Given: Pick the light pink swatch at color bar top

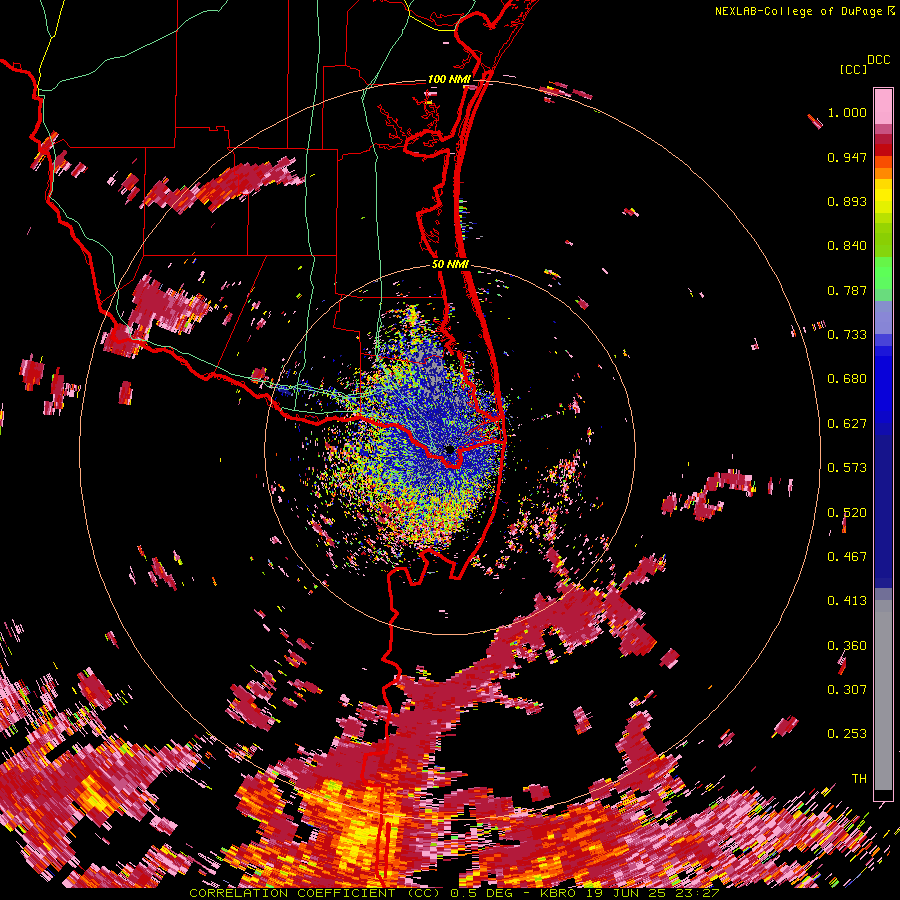Looking at the screenshot, I should tap(883, 106).
